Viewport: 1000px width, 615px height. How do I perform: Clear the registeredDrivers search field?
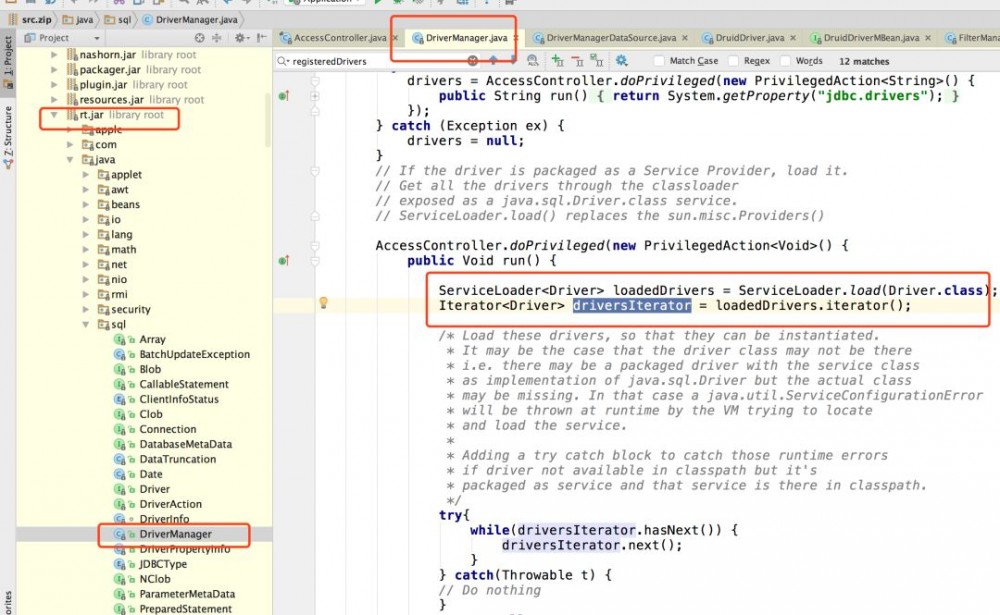(472, 60)
